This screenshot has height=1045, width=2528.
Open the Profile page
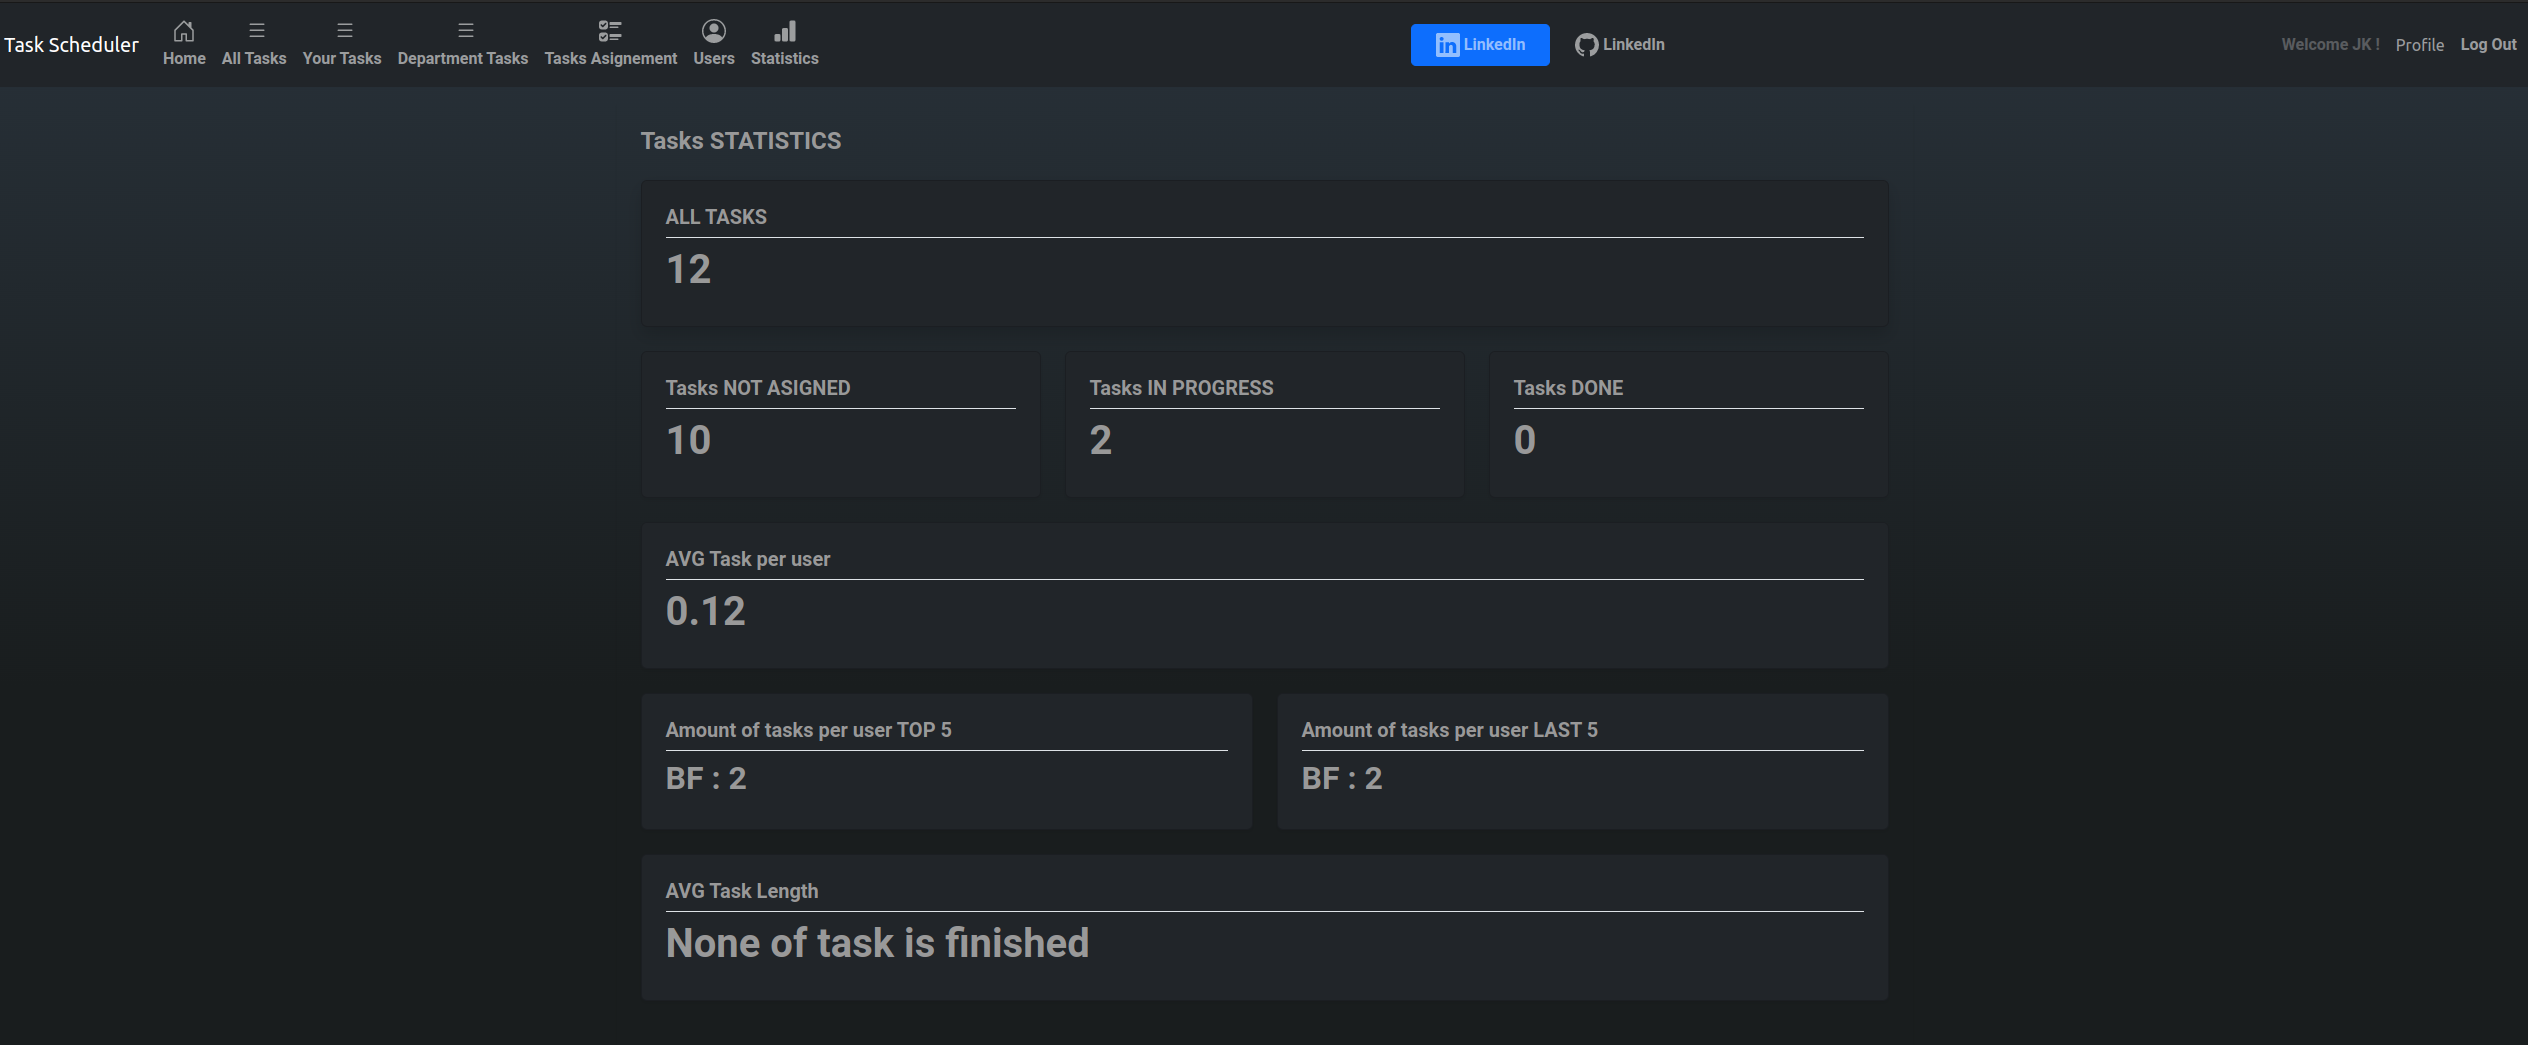2419,44
